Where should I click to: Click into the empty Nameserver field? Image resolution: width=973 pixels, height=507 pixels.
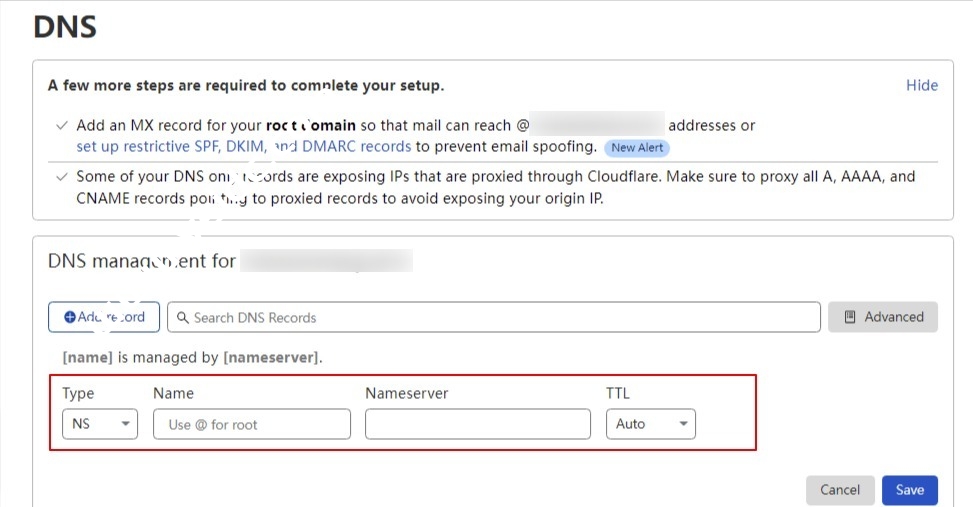(x=478, y=424)
